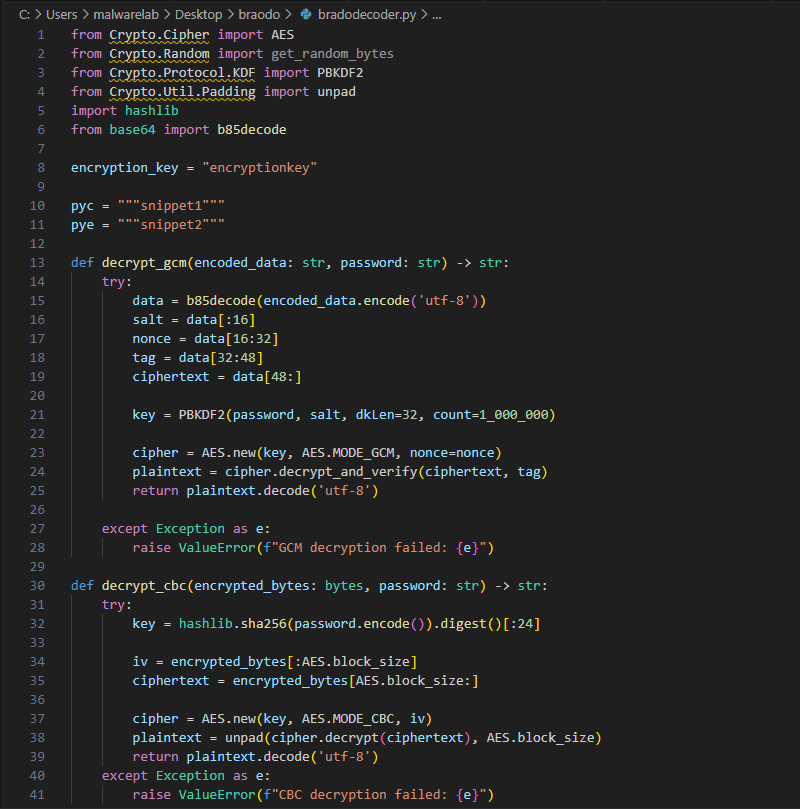This screenshot has width=800, height=809.
Task: Place cursor on decrypt_cbc function name
Action: click(x=145, y=585)
